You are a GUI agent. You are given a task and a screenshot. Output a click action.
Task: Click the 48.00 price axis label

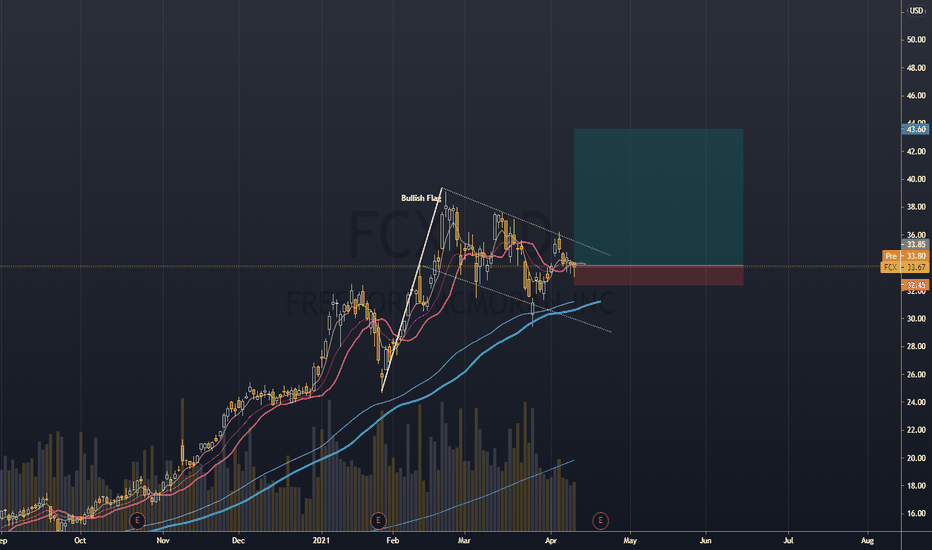(x=916, y=68)
